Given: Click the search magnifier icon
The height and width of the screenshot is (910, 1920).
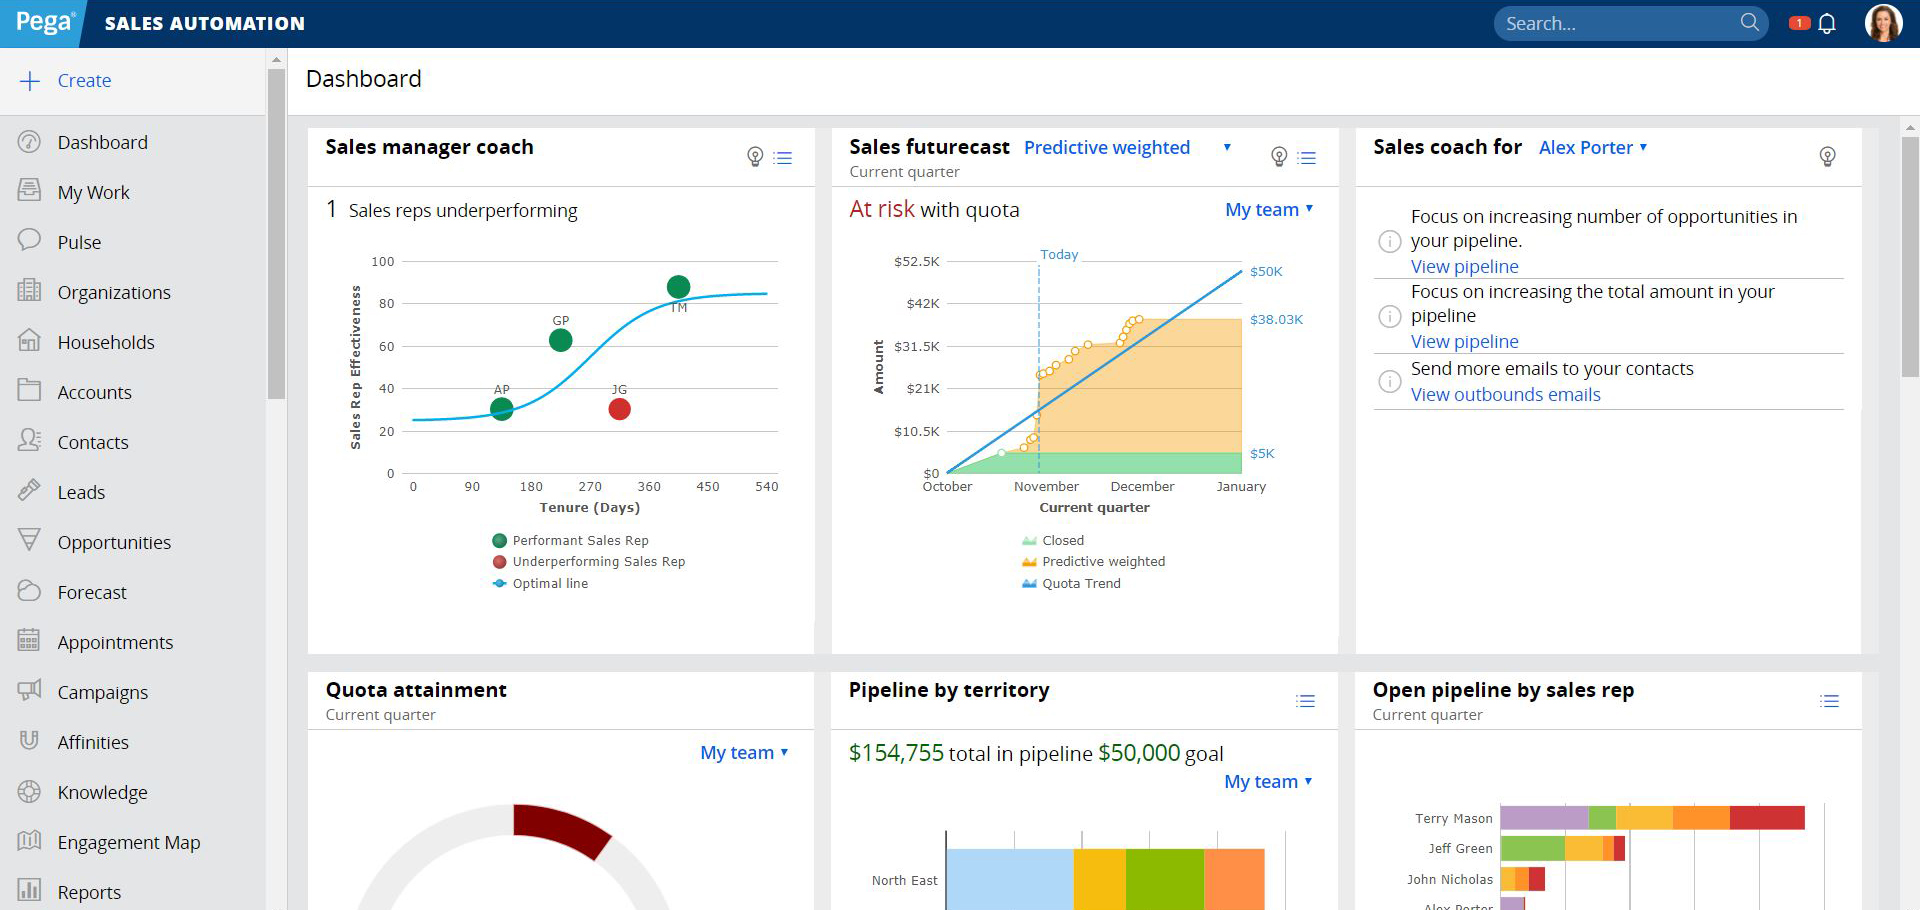Looking at the screenshot, I should [1749, 23].
